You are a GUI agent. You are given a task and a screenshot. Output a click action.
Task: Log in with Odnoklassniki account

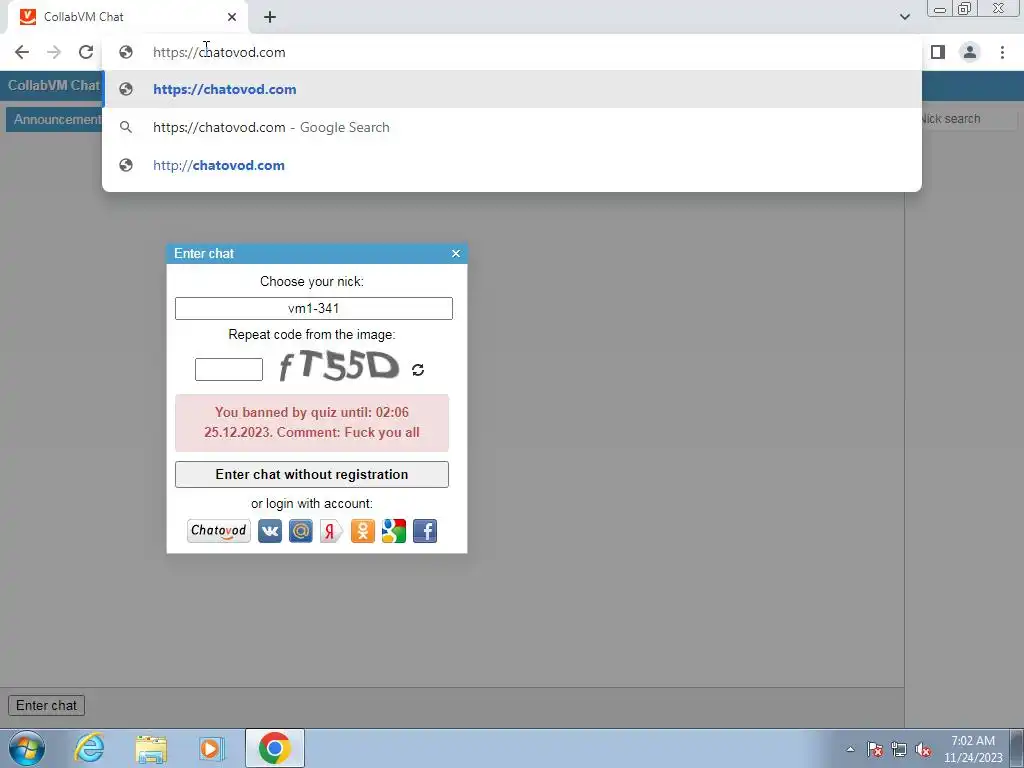click(x=362, y=531)
